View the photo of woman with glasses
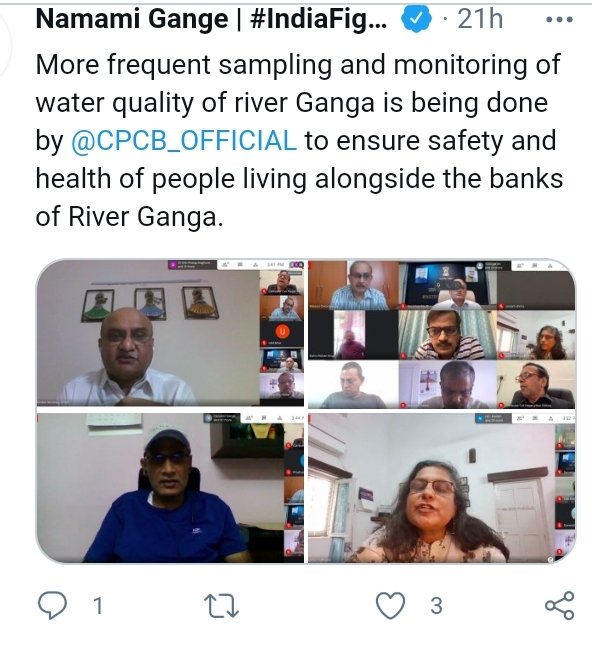The image size is (592, 648). (x=442, y=488)
